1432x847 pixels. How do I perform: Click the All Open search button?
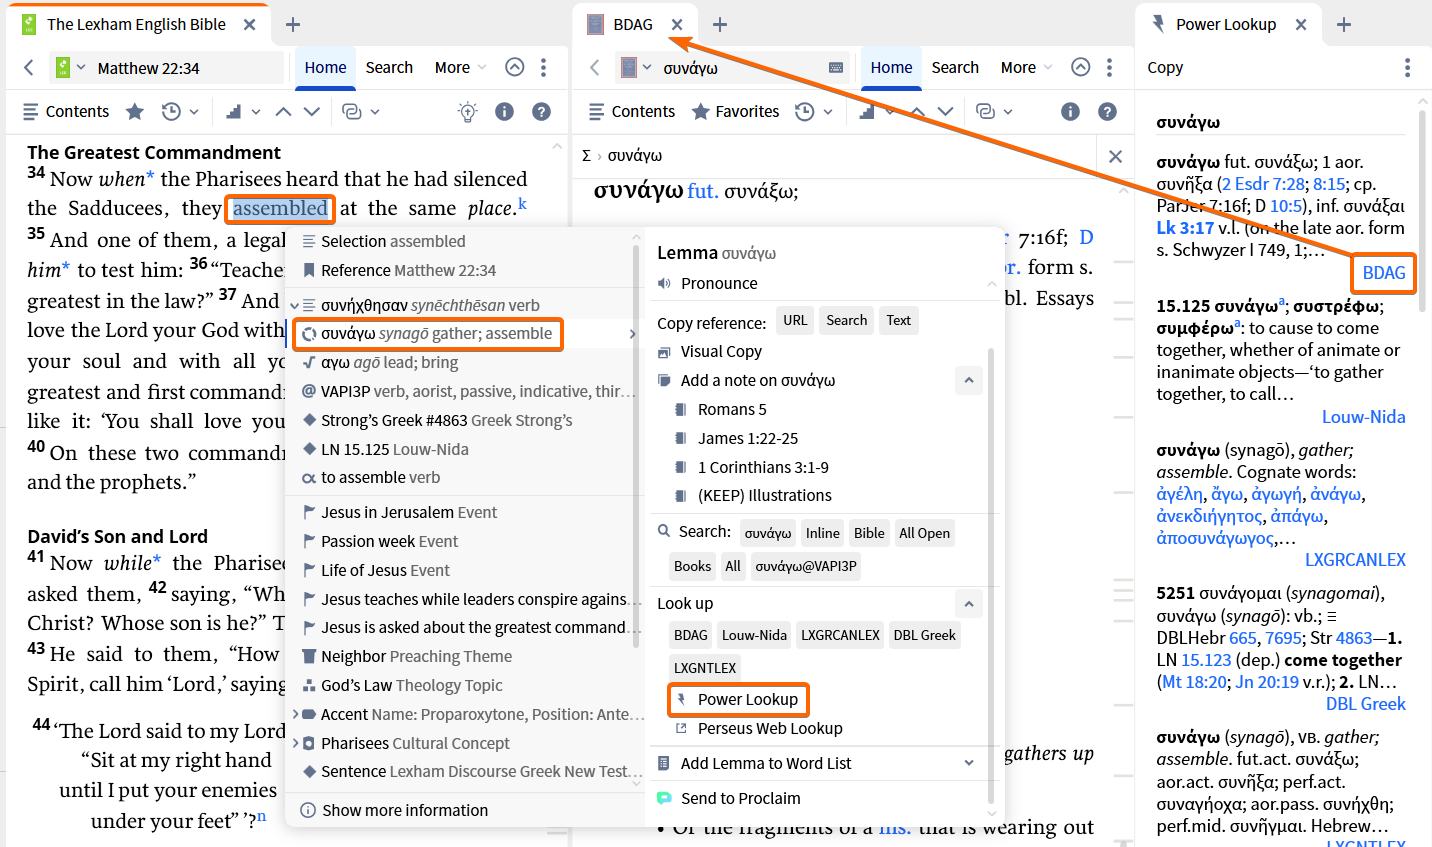pyautogui.click(x=924, y=533)
